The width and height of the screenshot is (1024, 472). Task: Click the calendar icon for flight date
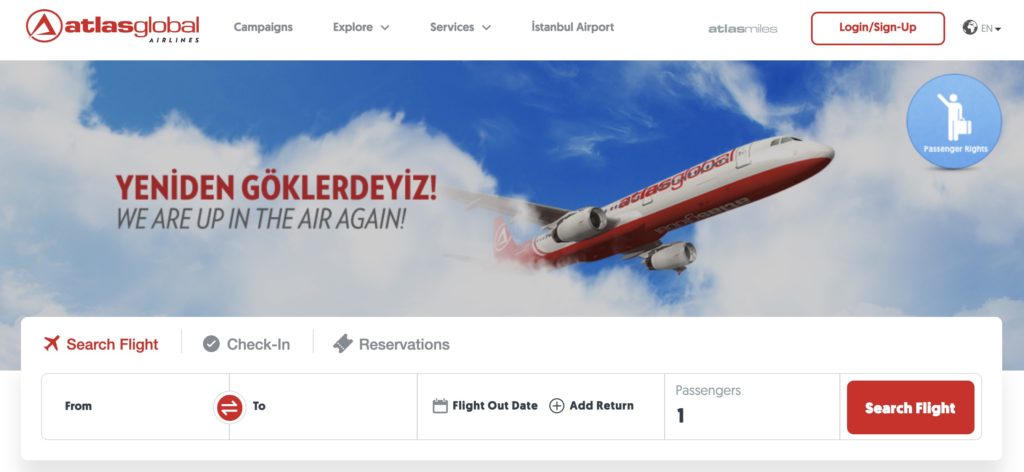(x=440, y=406)
